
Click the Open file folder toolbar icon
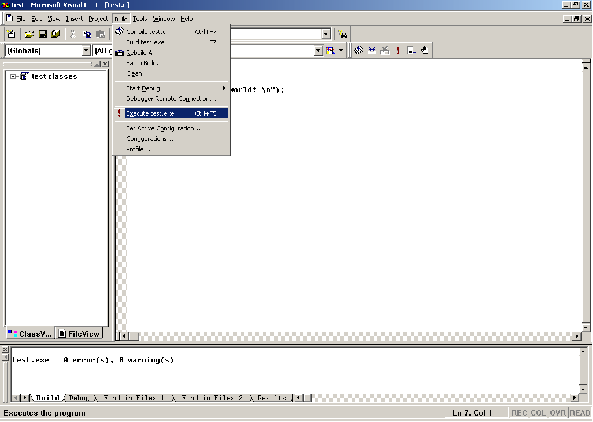click(29, 34)
